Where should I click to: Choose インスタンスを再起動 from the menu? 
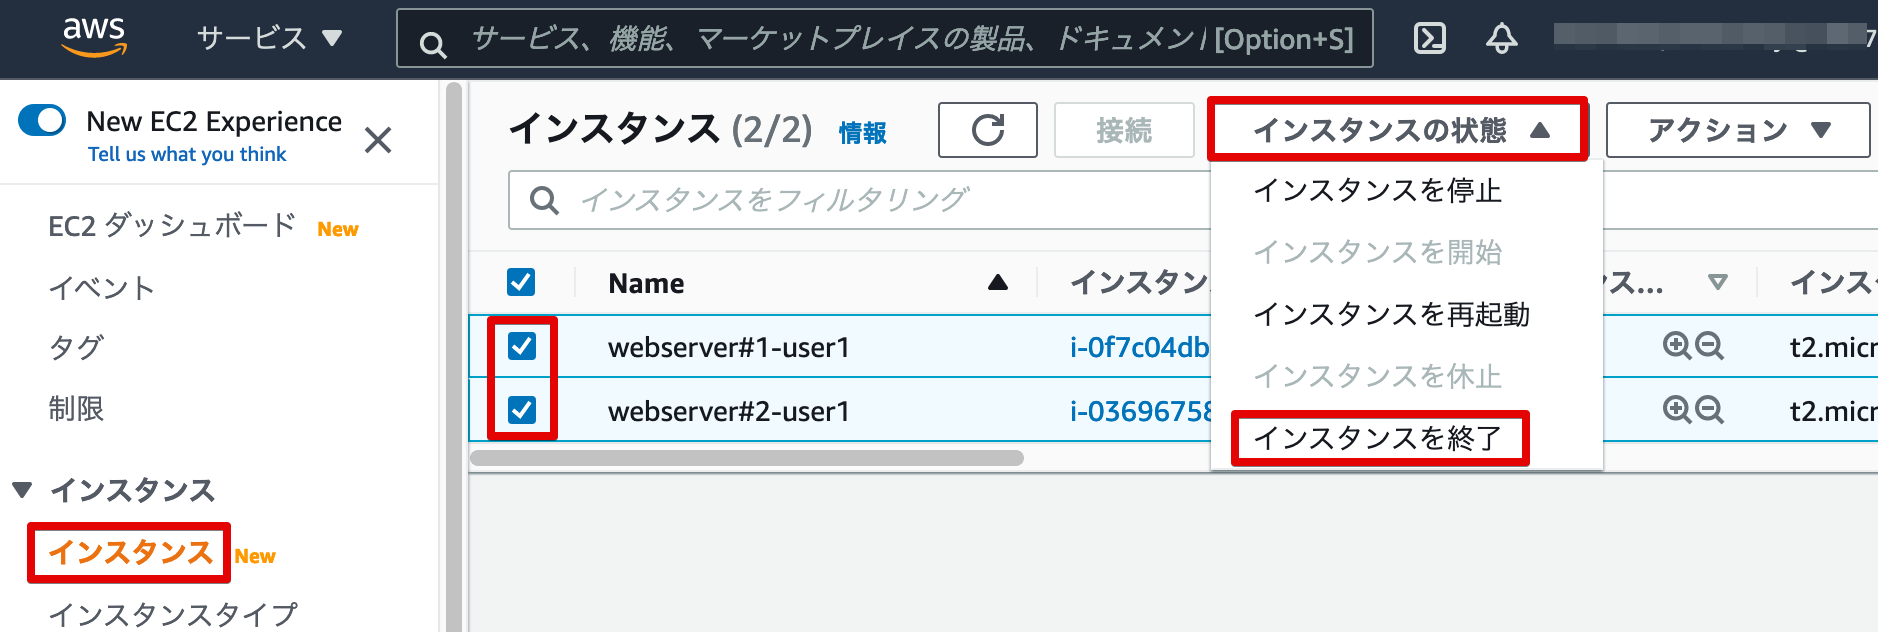tap(1391, 314)
